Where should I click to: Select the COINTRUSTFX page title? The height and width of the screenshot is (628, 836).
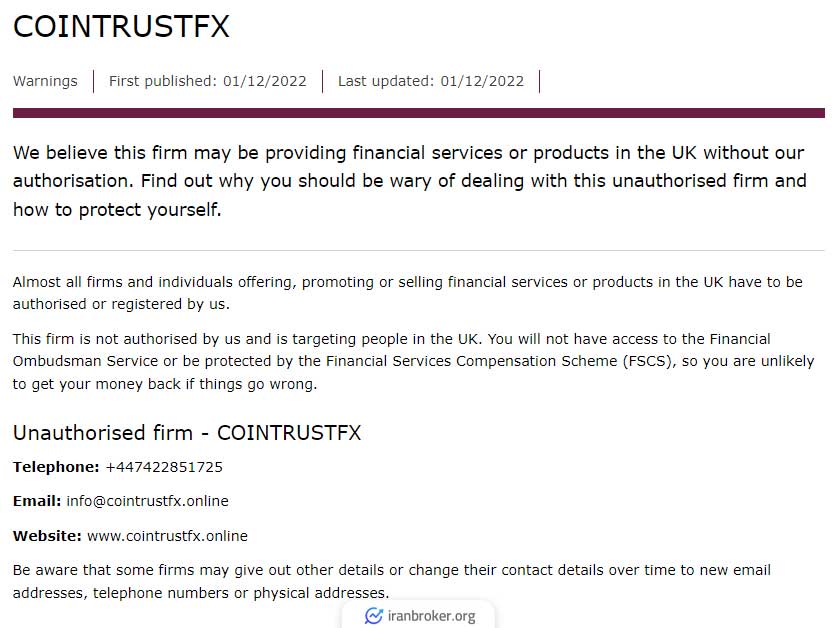tap(121, 26)
